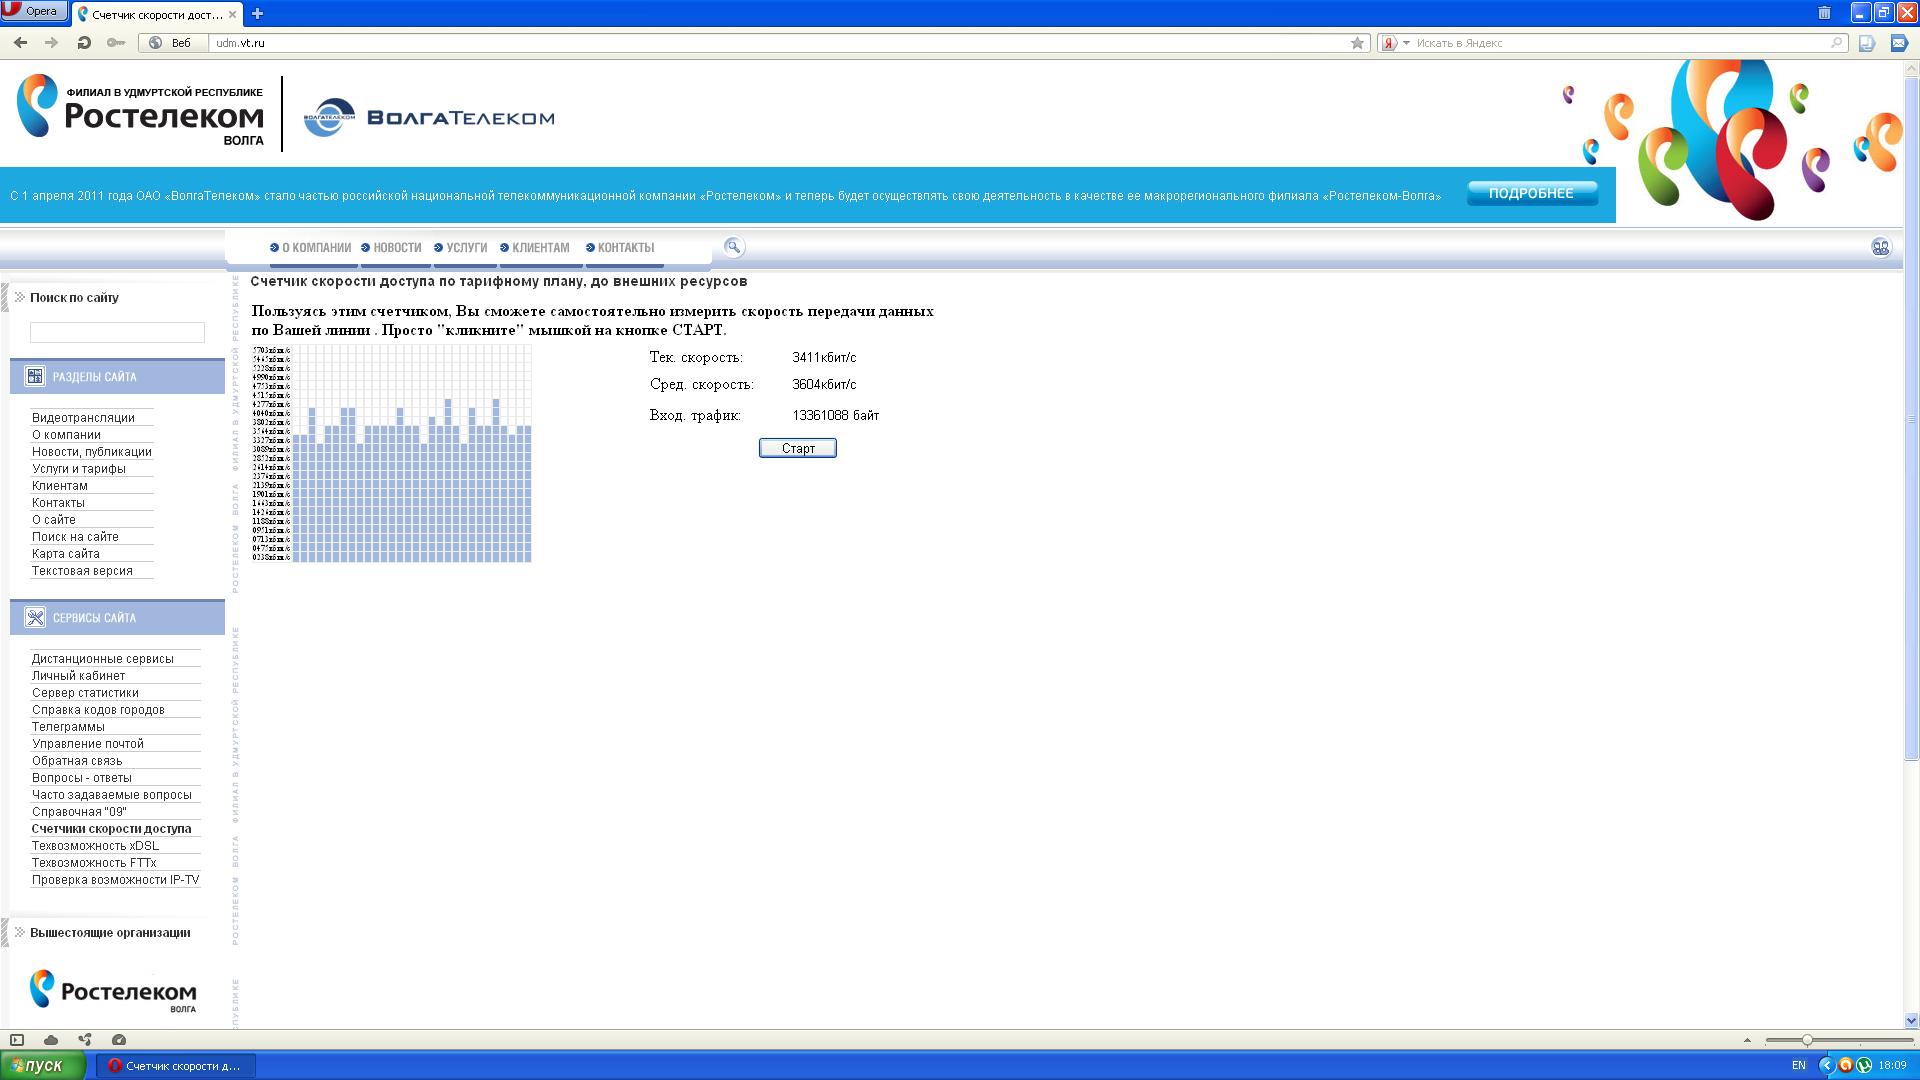Reload the page with the refresh icon
The image size is (1920, 1080).
click(84, 43)
